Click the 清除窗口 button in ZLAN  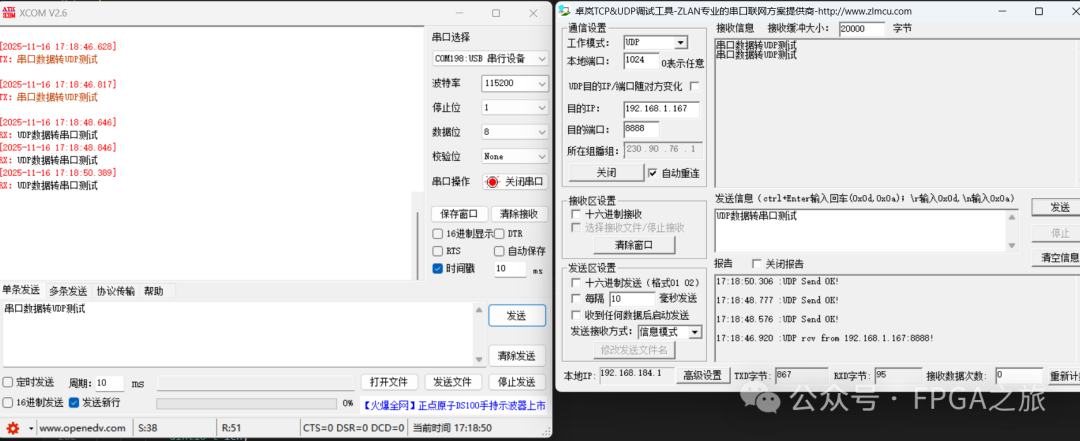pyautogui.click(x=634, y=245)
